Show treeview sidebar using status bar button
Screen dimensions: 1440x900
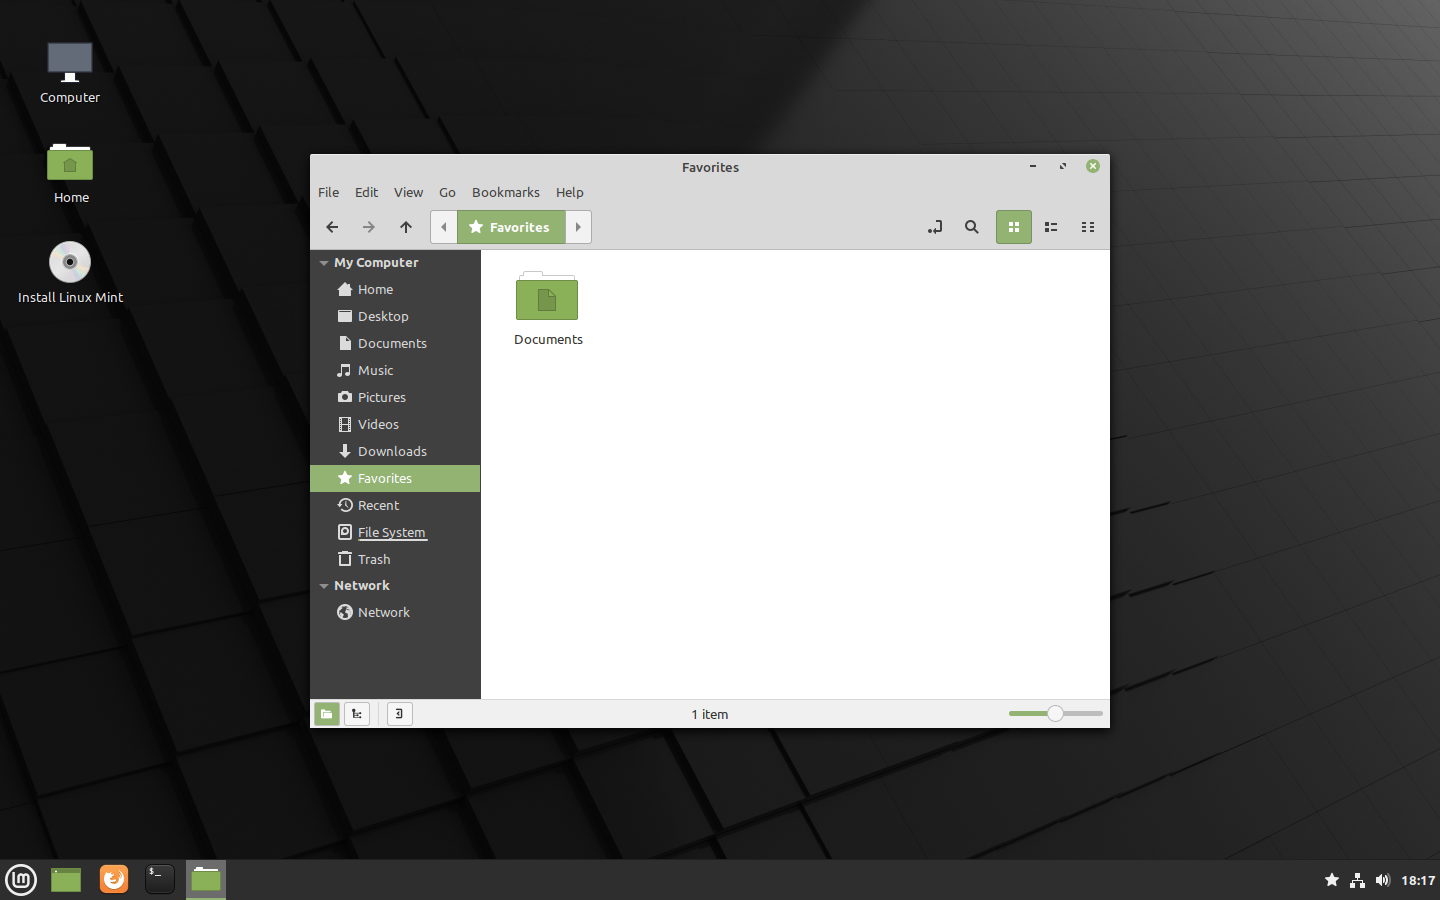click(x=357, y=714)
